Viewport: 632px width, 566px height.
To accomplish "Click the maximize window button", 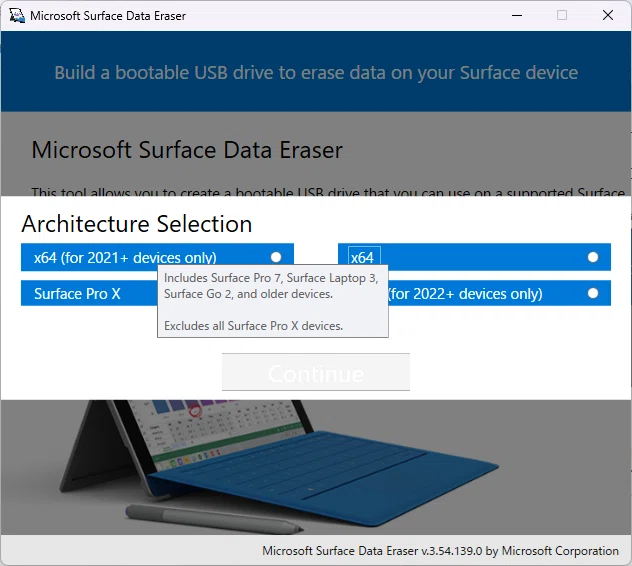I will 562,15.
